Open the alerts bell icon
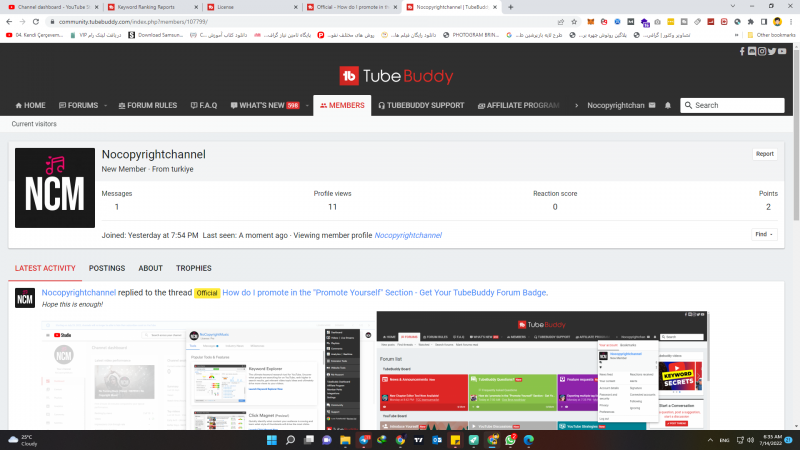Viewport: 800px width, 450px height. (668, 105)
